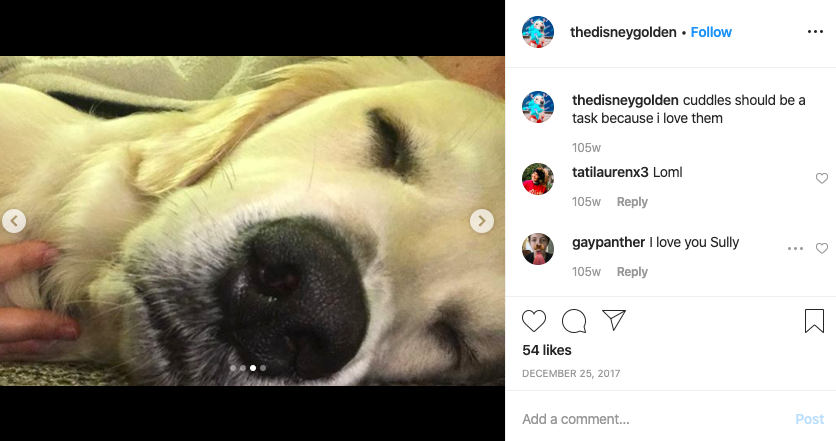Viewport: 836px width, 441px height.
Task: Reply to gaypanther's comment
Action: pyautogui.click(x=632, y=271)
